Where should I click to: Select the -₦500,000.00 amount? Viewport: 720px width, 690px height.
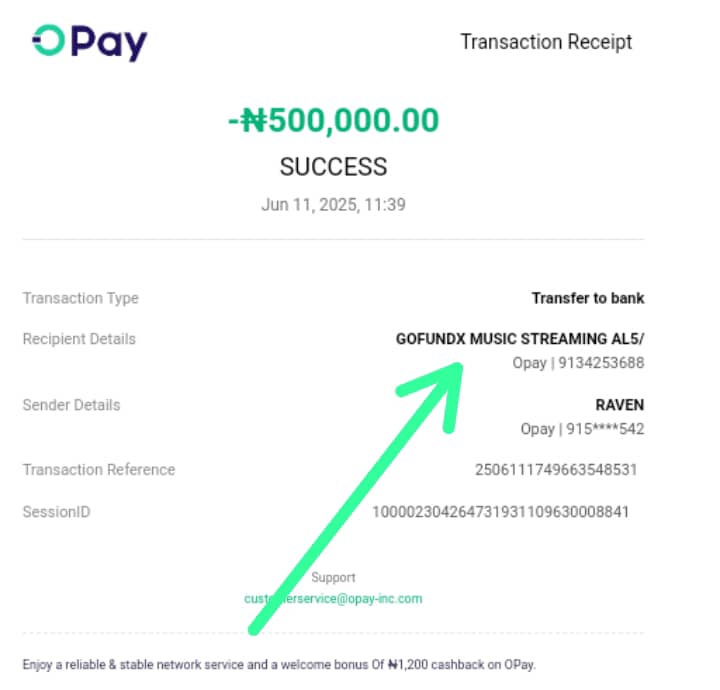334,120
